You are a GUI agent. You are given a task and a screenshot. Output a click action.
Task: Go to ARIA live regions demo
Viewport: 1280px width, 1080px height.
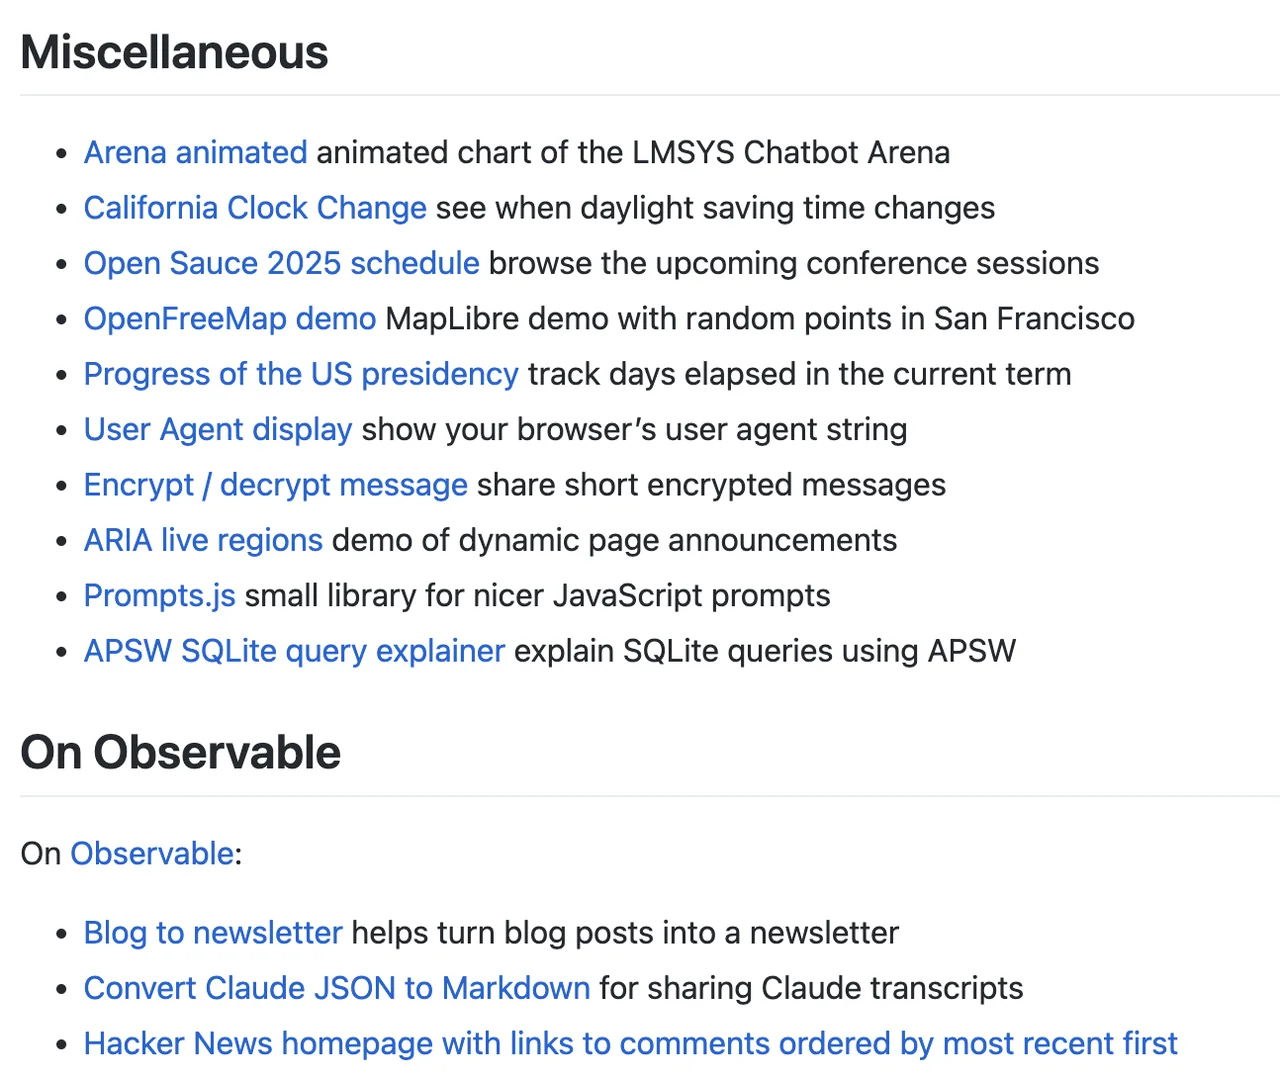(x=203, y=540)
